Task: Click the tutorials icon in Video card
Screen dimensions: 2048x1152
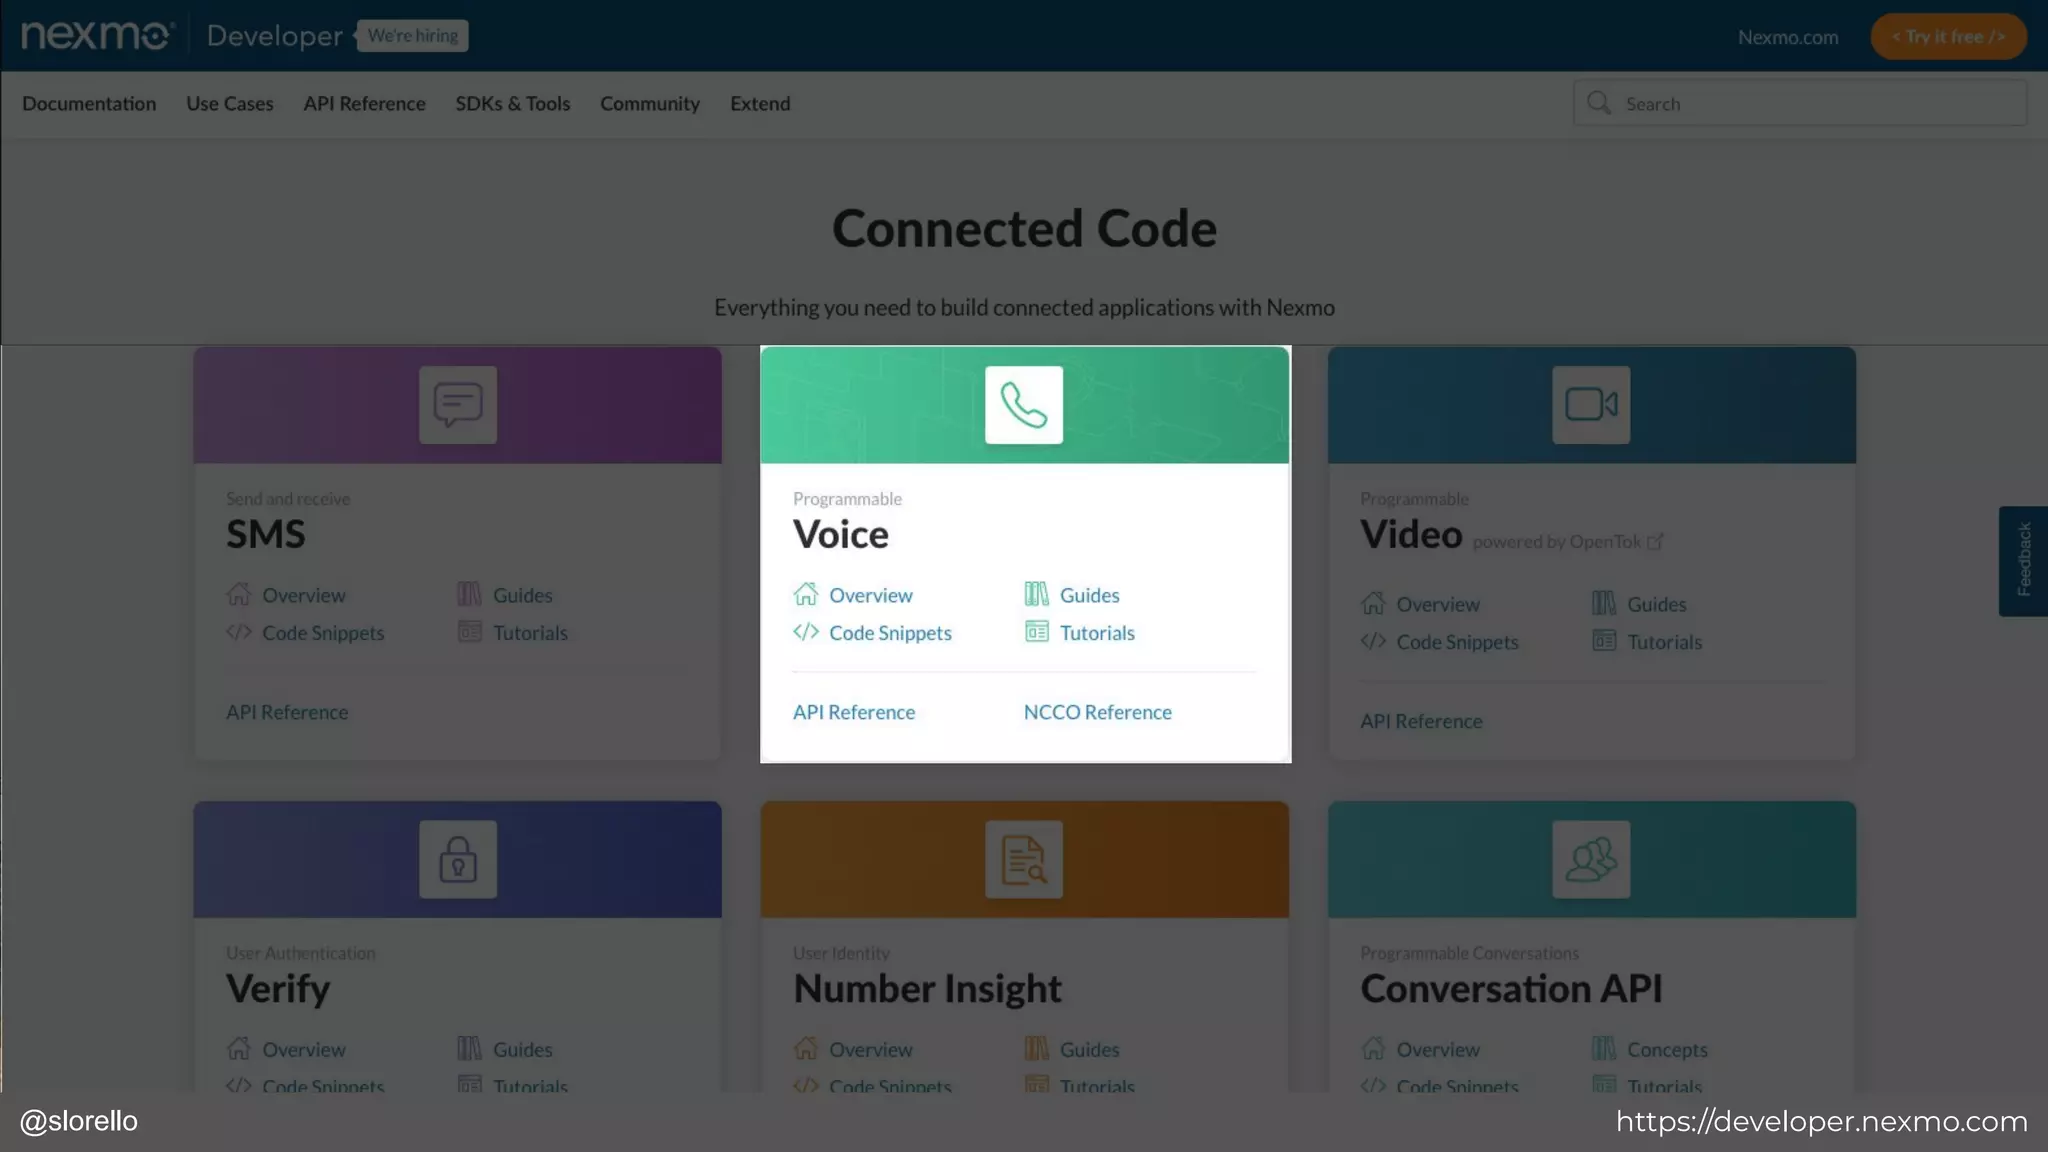Action: [x=1604, y=641]
